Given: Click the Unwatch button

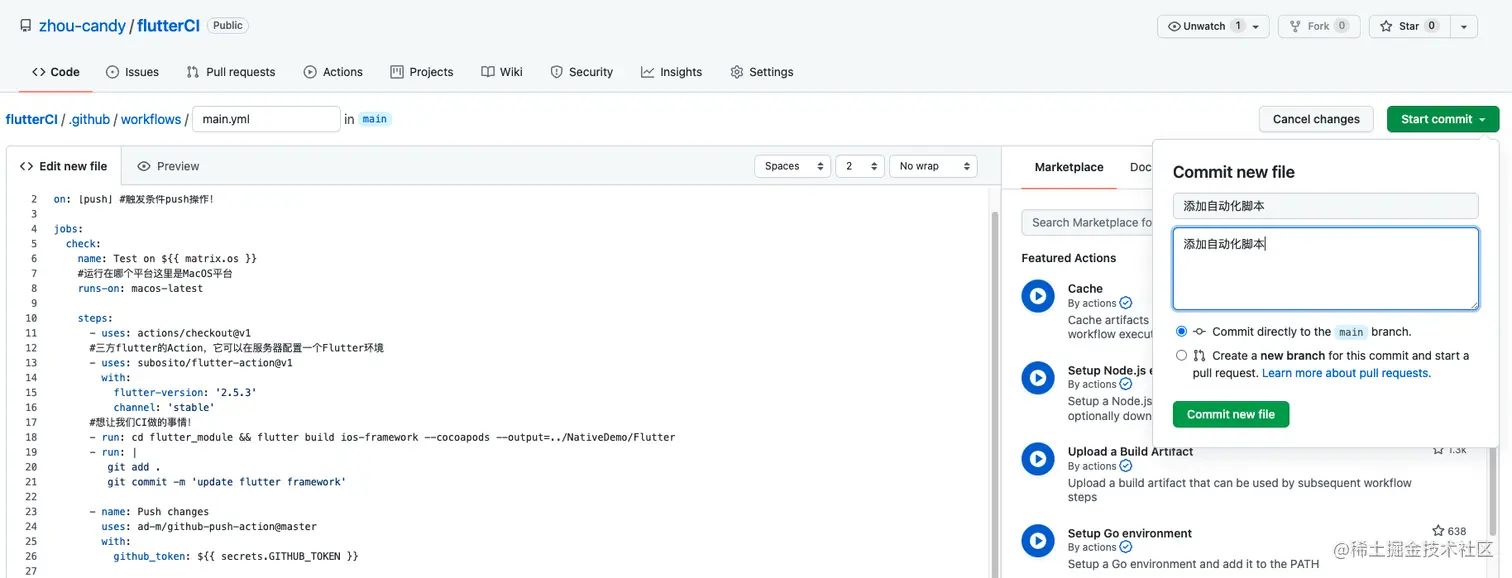Looking at the screenshot, I should tap(1213, 26).
